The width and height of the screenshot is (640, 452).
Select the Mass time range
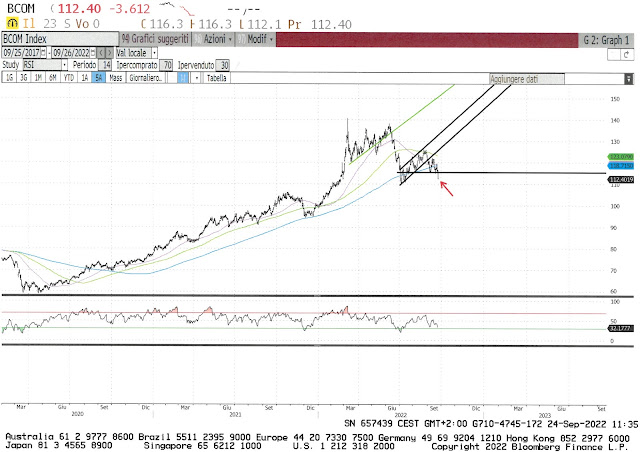[116, 78]
